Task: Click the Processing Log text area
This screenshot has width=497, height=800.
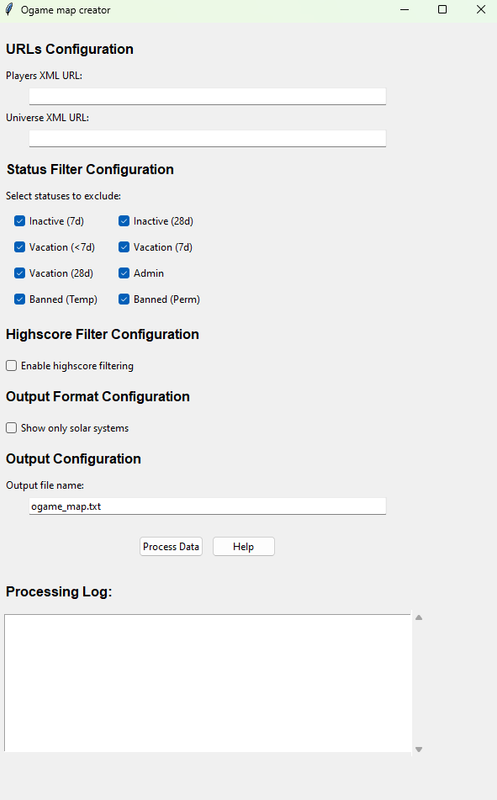Action: (208, 683)
